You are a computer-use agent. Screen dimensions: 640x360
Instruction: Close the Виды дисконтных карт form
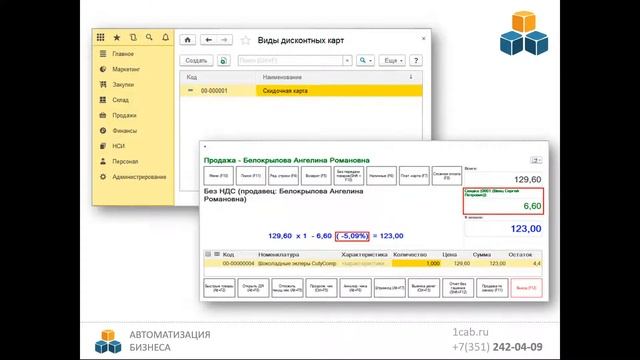pos(423,38)
